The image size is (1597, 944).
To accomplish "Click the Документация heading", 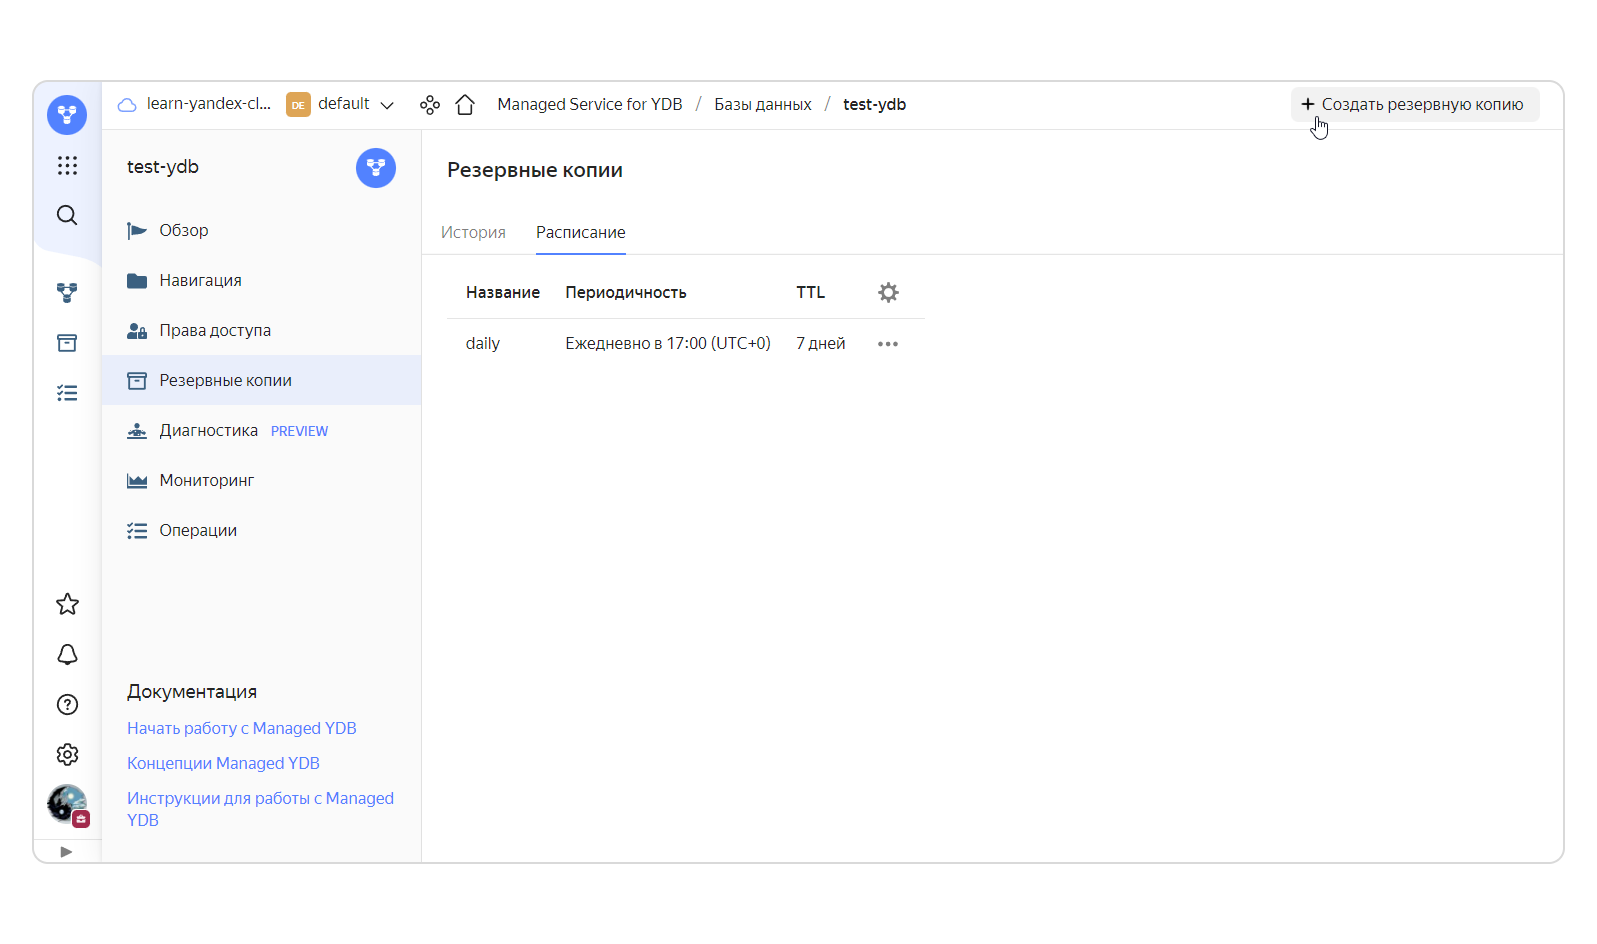I will pyautogui.click(x=192, y=692).
